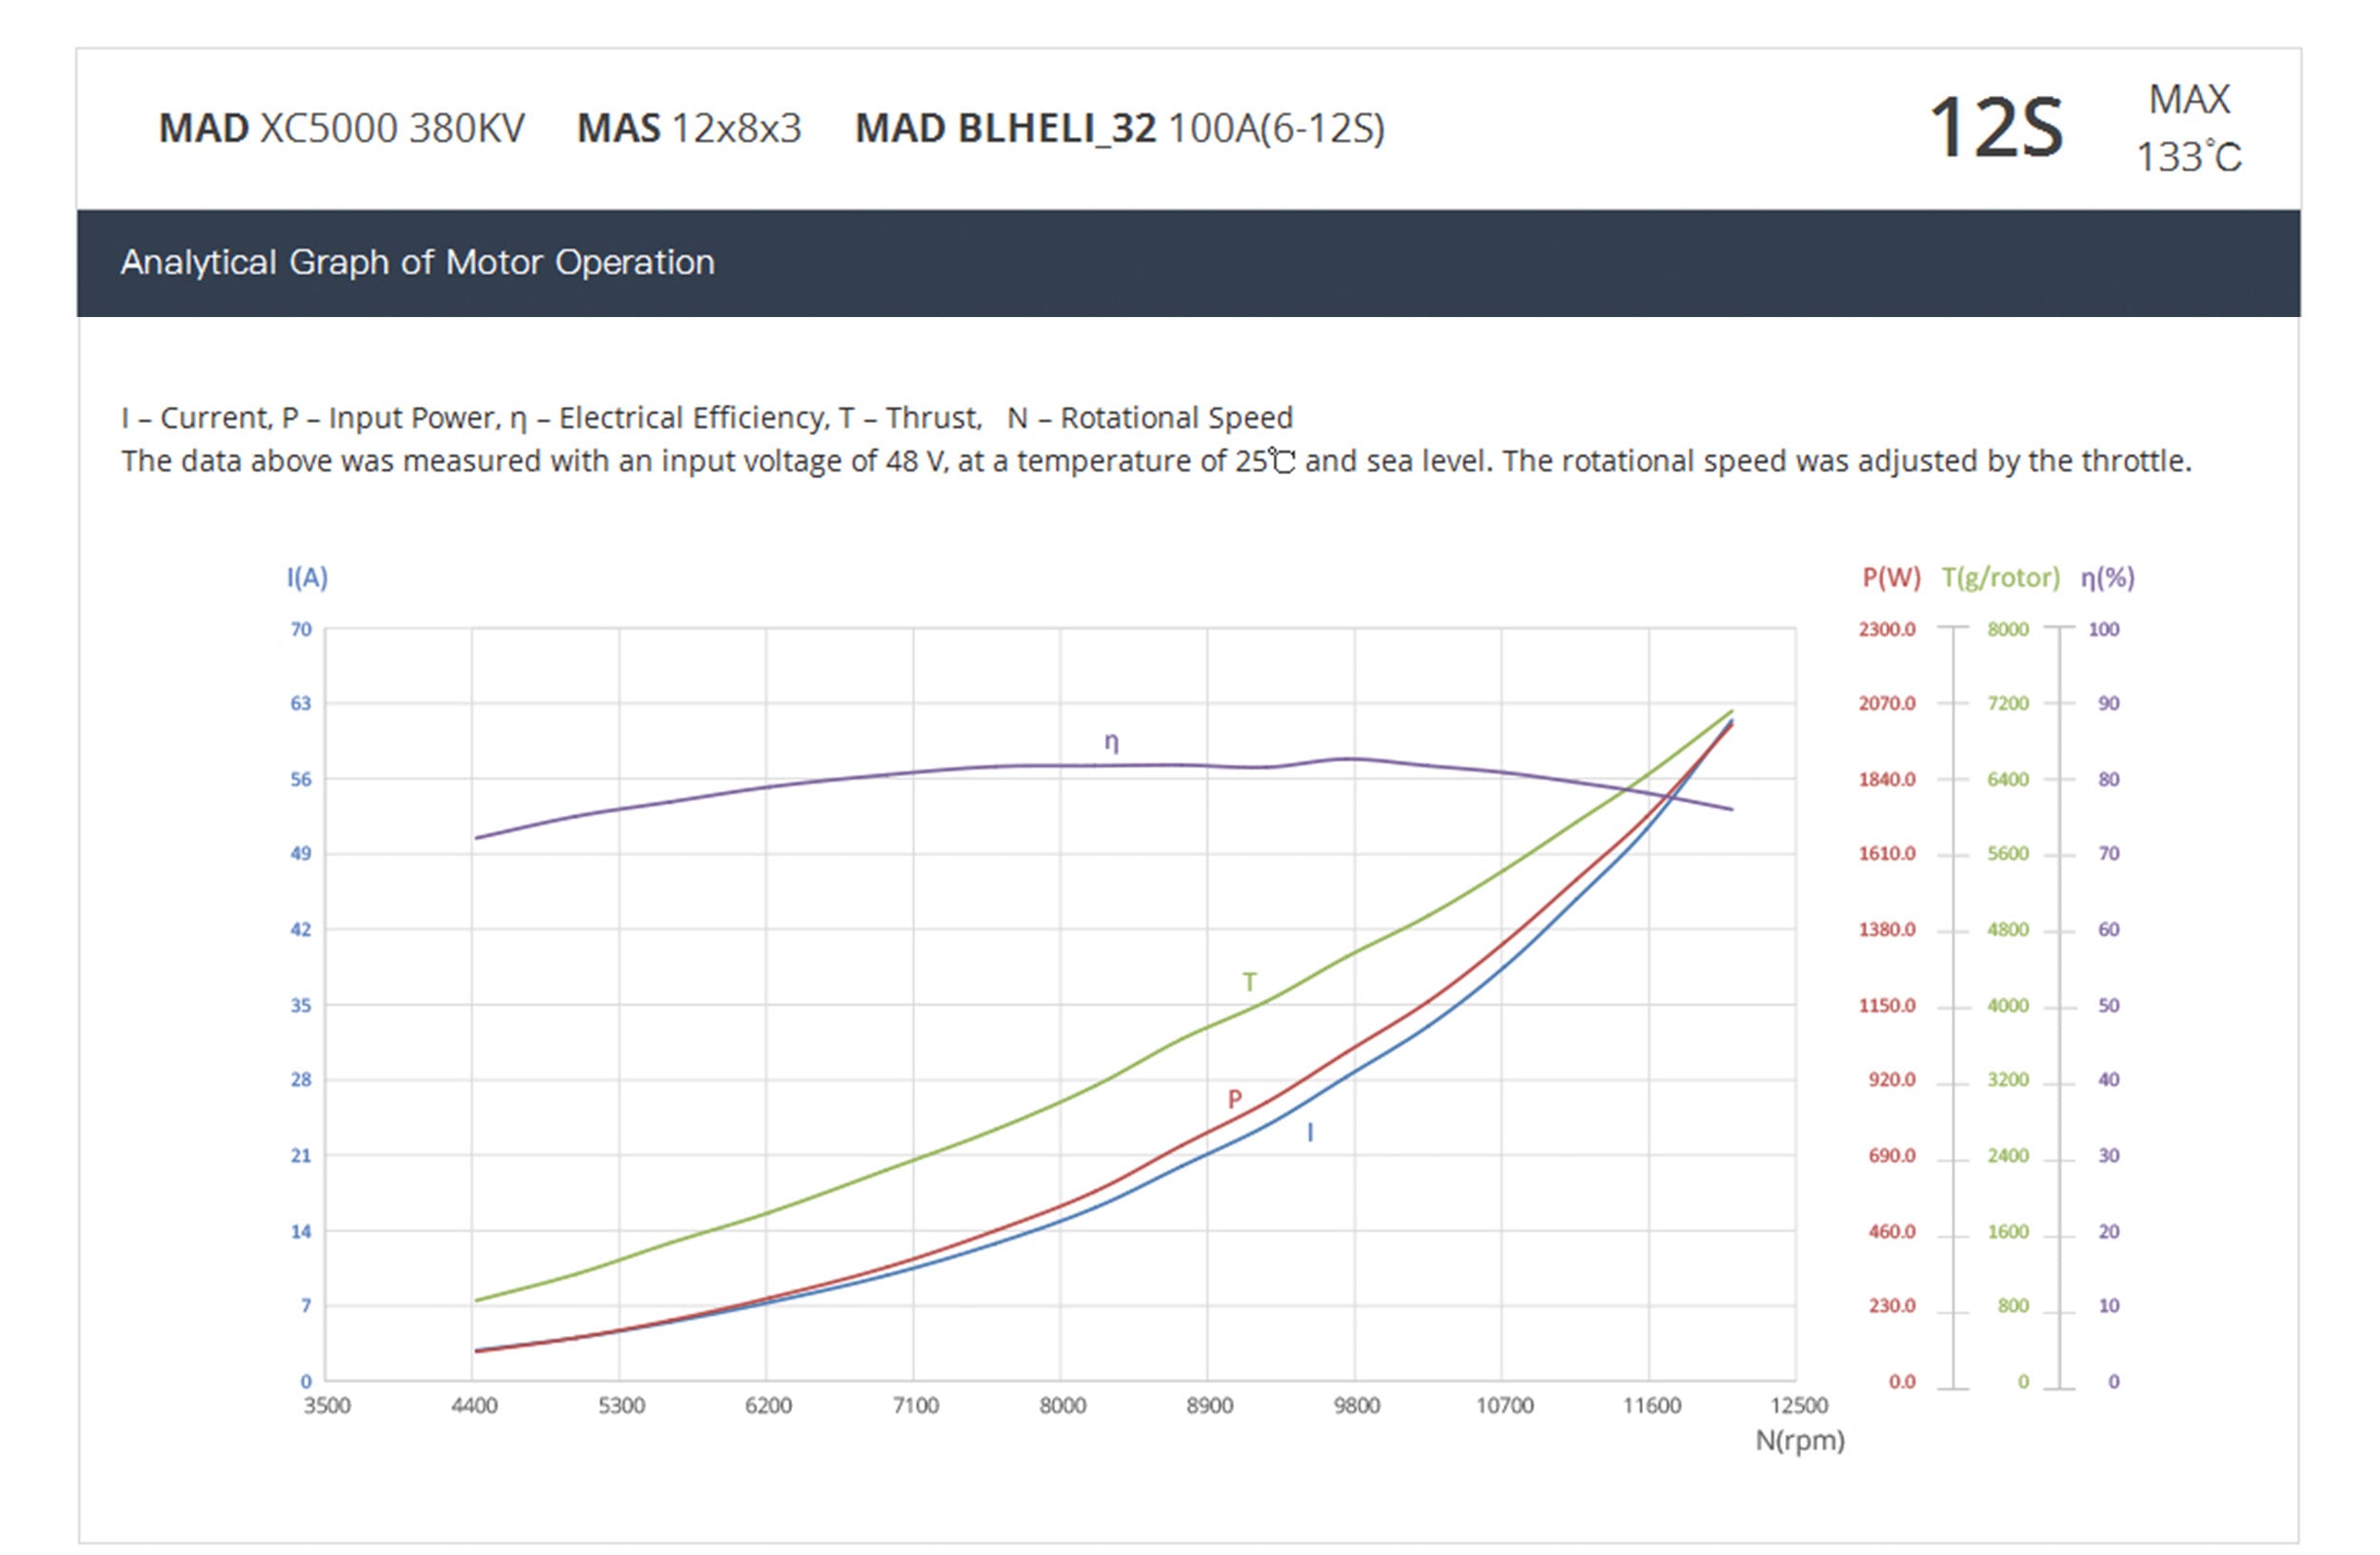This screenshot has width=2380, height=1555.
Task: Click the η(%) axis title
Action: pyautogui.click(x=2107, y=577)
